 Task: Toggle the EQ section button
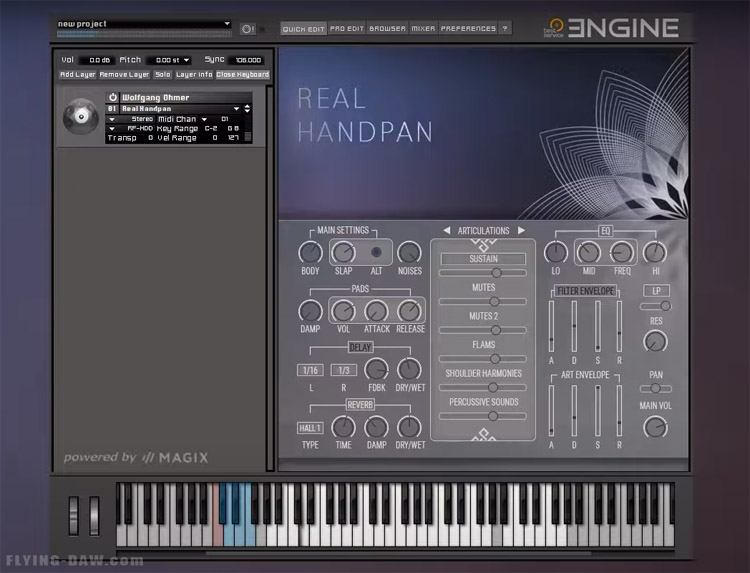(606, 231)
